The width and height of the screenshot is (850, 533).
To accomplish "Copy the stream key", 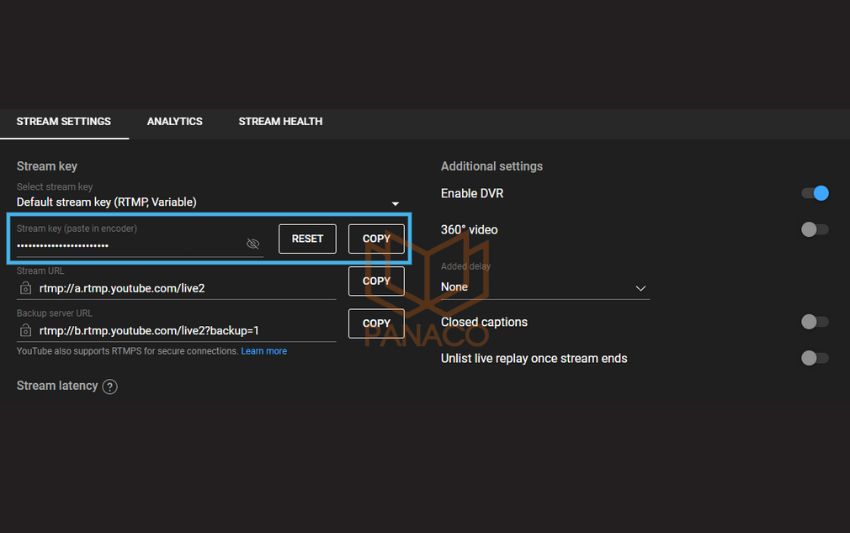I will click(376, 239).
